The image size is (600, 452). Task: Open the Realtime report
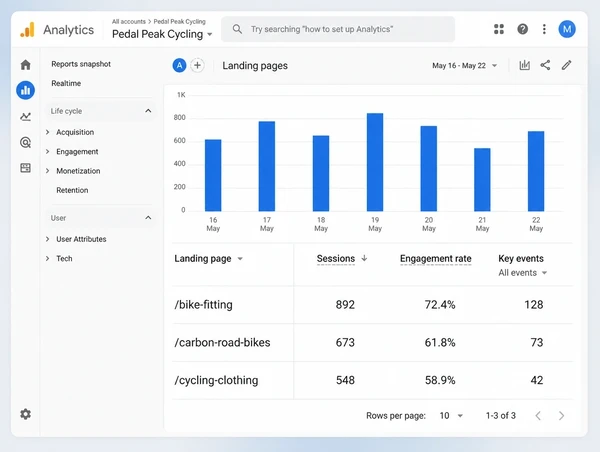pyautogui.click(x=66, y=83)
